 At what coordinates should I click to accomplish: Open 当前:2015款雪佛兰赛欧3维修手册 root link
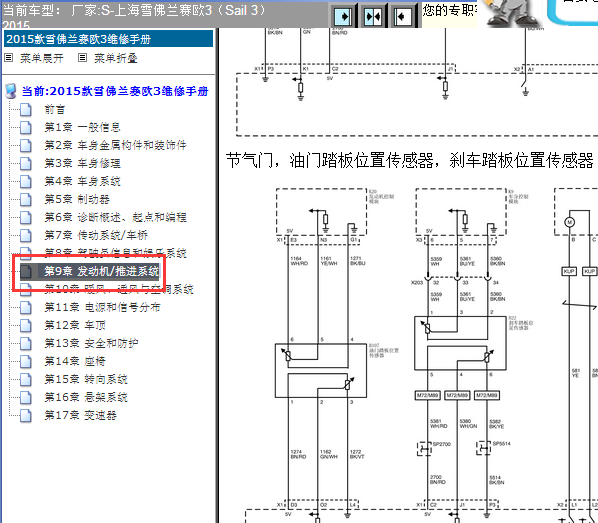coord(115,91)
